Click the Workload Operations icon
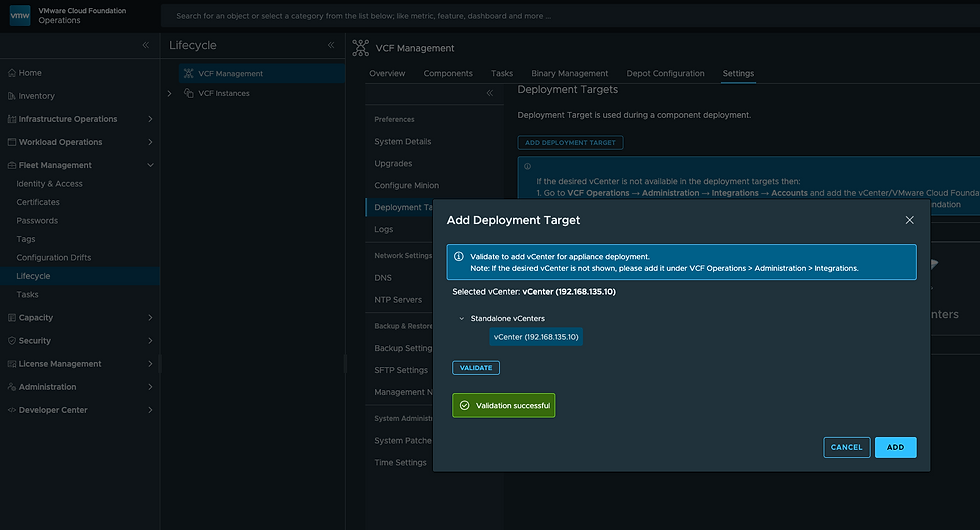 [12, 142]
